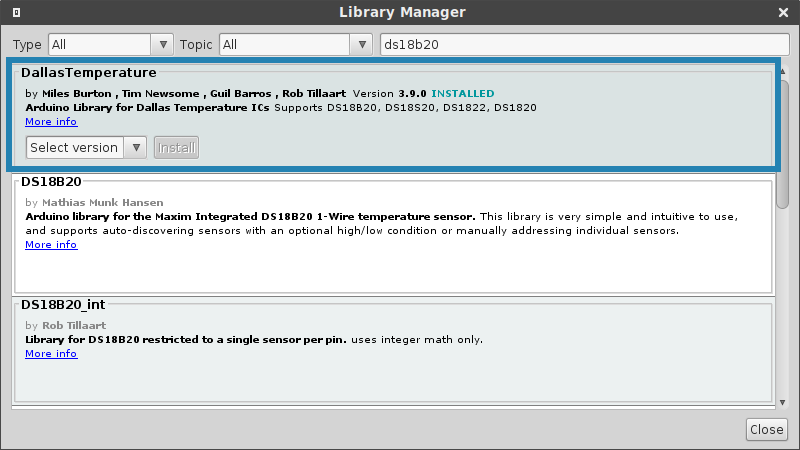Open More info link for DS18B20_int
This screenshot has height=450, width=800.
pos(51,354)
